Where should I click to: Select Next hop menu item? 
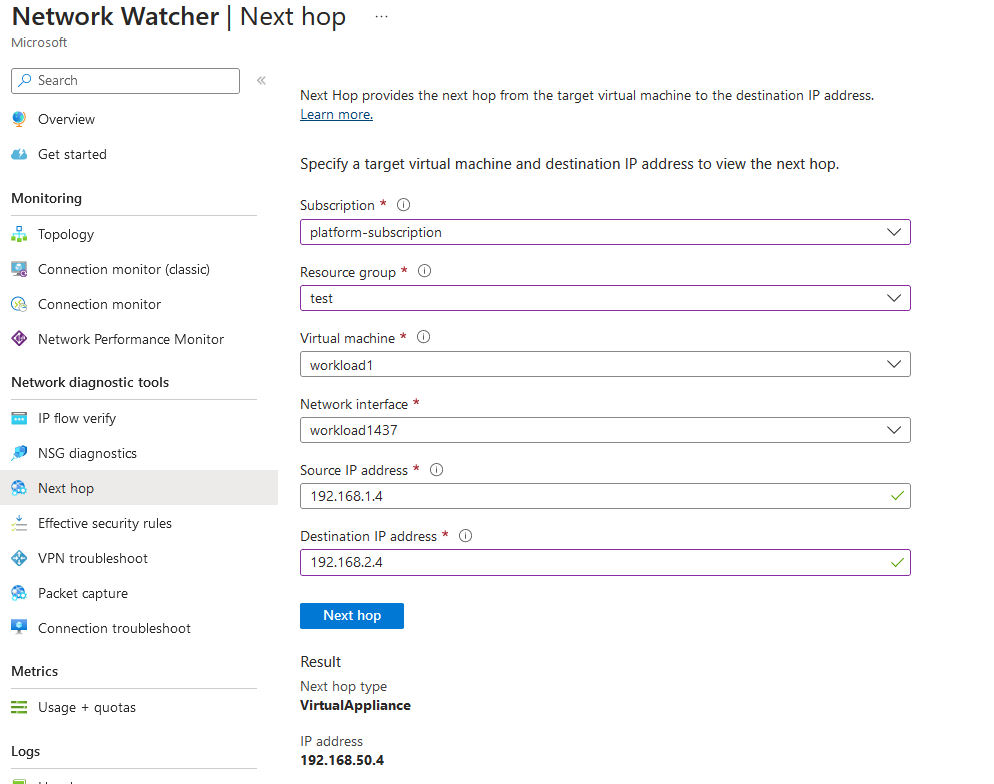(x=66, y=488)
